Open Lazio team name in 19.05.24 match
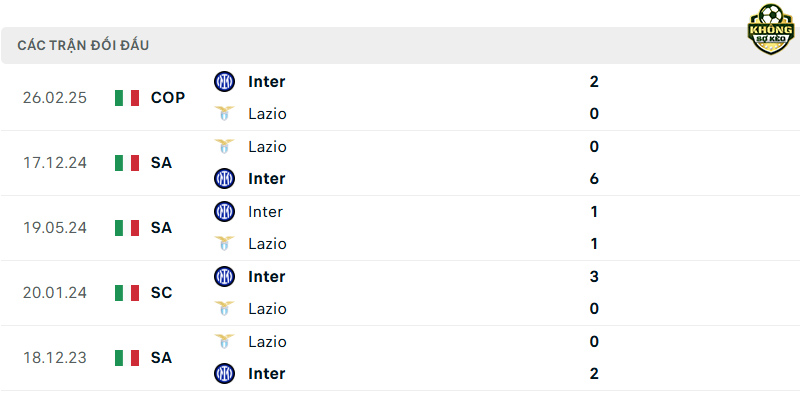This screenshot has width=800, height=400. 267,244
